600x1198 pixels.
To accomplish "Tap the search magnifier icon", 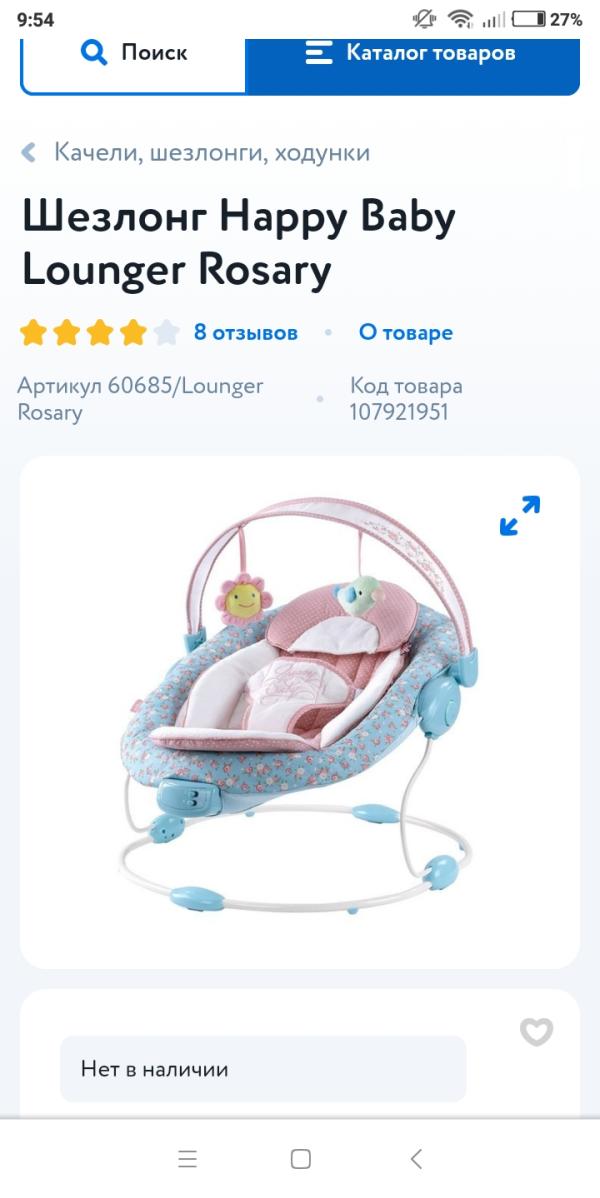I will [x=93, y=53].
